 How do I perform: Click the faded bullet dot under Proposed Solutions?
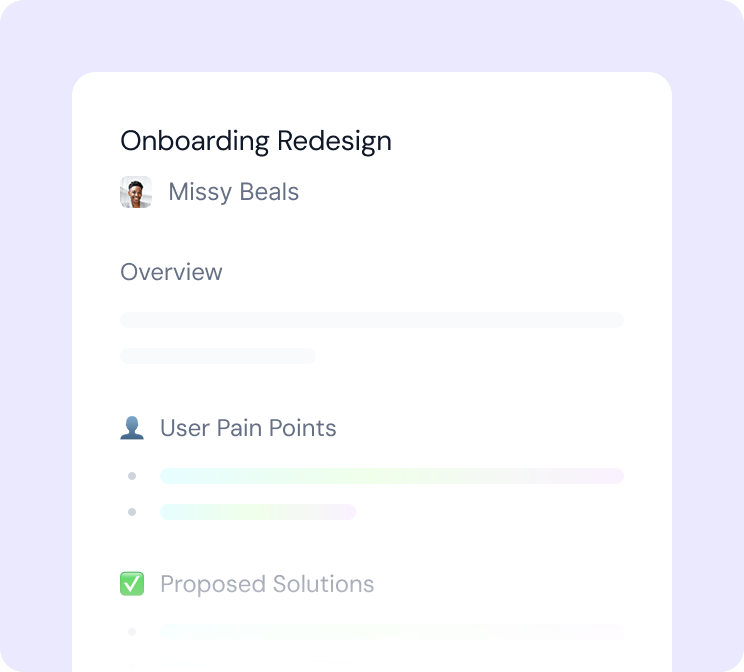[132, 632]
